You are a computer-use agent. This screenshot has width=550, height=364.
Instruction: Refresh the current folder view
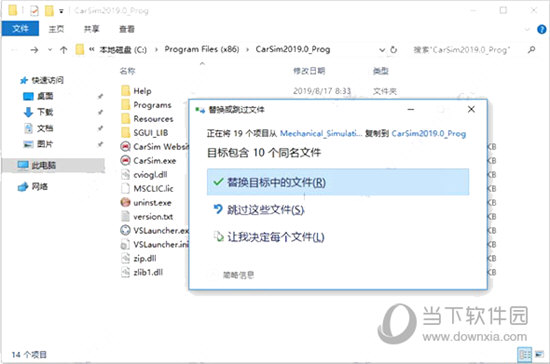[x=394, y=50]
